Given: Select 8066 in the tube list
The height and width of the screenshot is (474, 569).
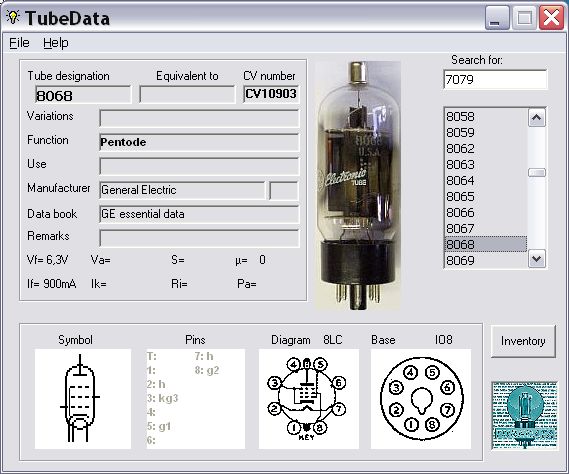Looking at the screenshot, I should 486,213.
